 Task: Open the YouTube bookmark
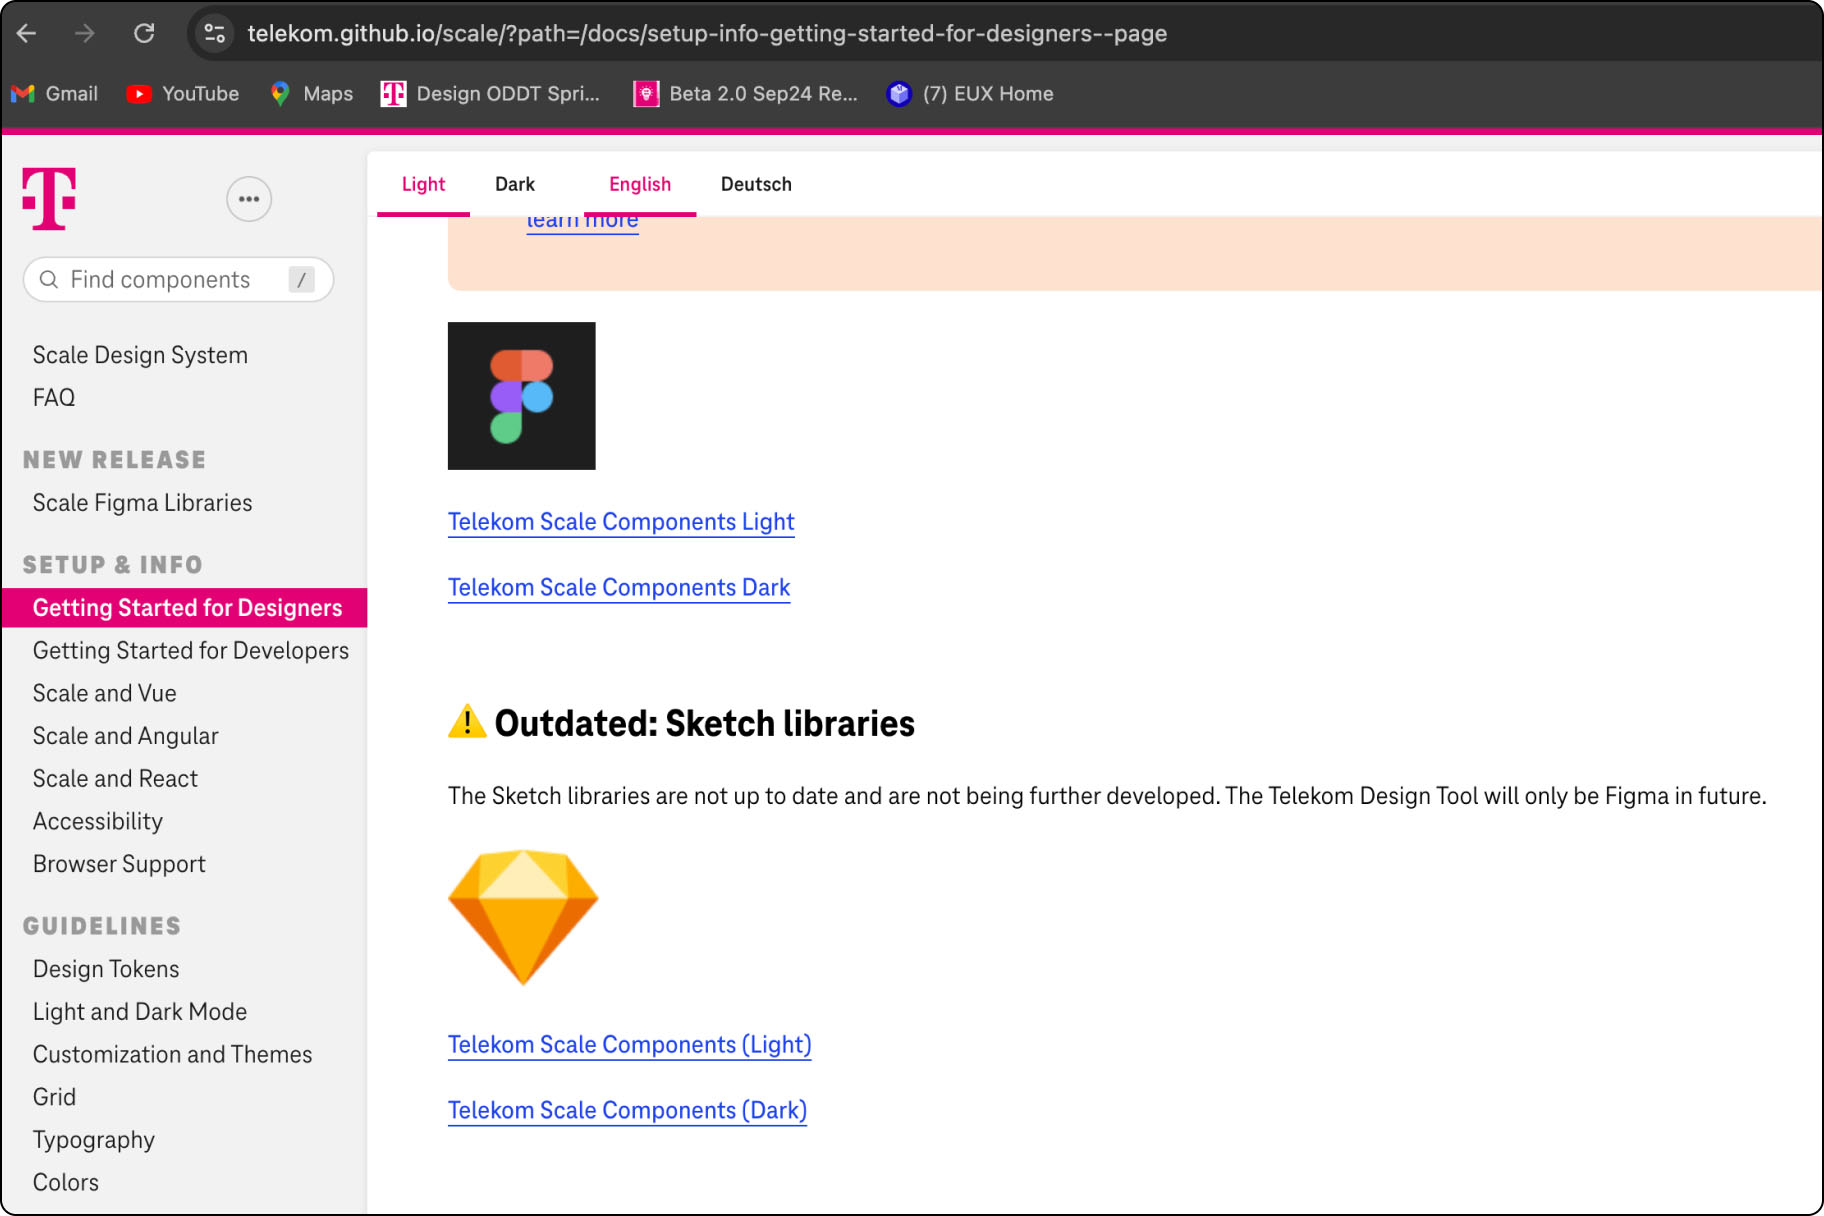183,93
